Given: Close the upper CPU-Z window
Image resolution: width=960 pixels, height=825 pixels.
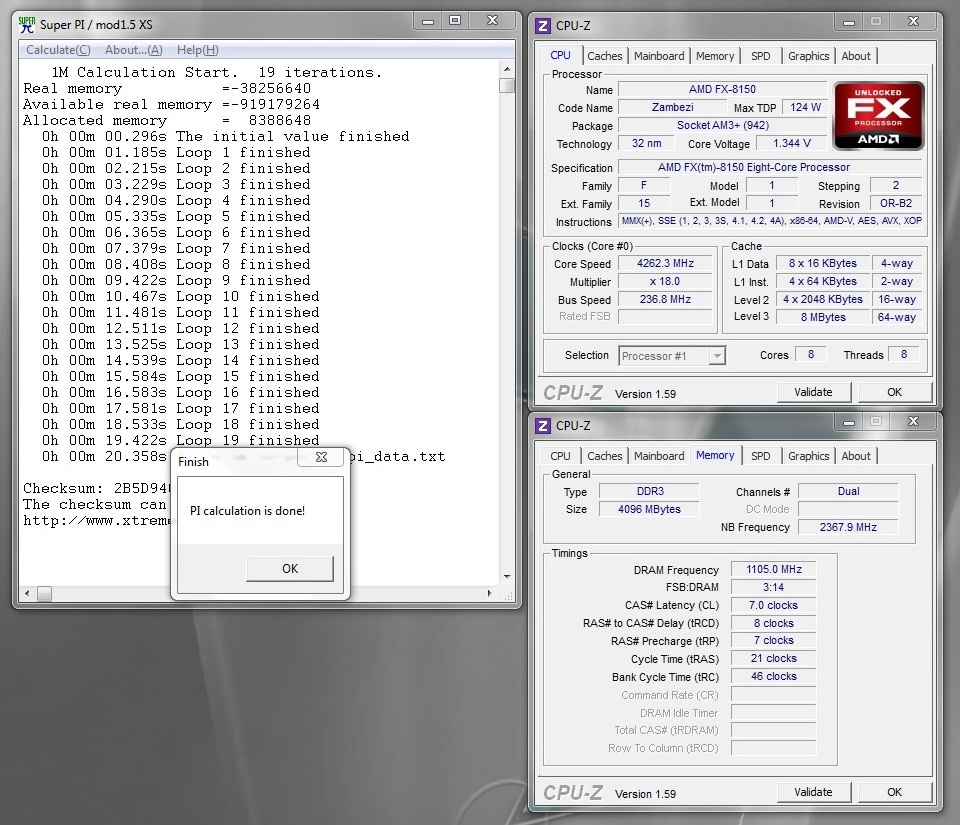Looking at the screenshot, I should pos(913,22).
